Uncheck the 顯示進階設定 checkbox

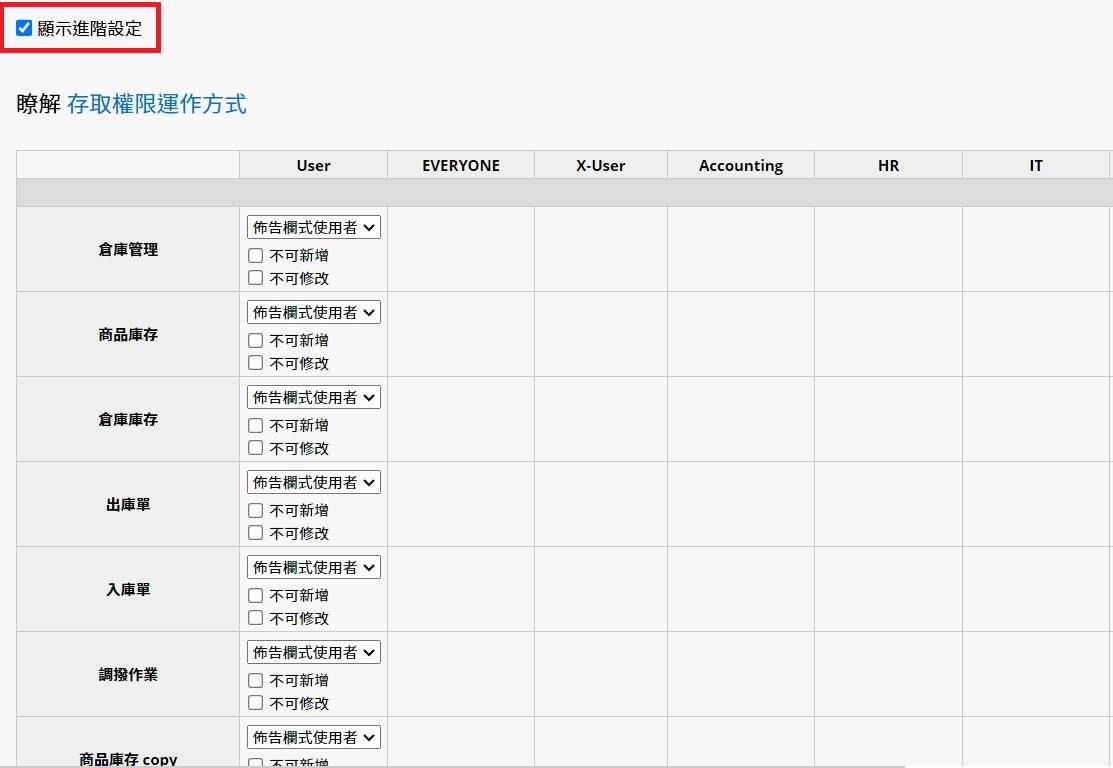[24, 28]
